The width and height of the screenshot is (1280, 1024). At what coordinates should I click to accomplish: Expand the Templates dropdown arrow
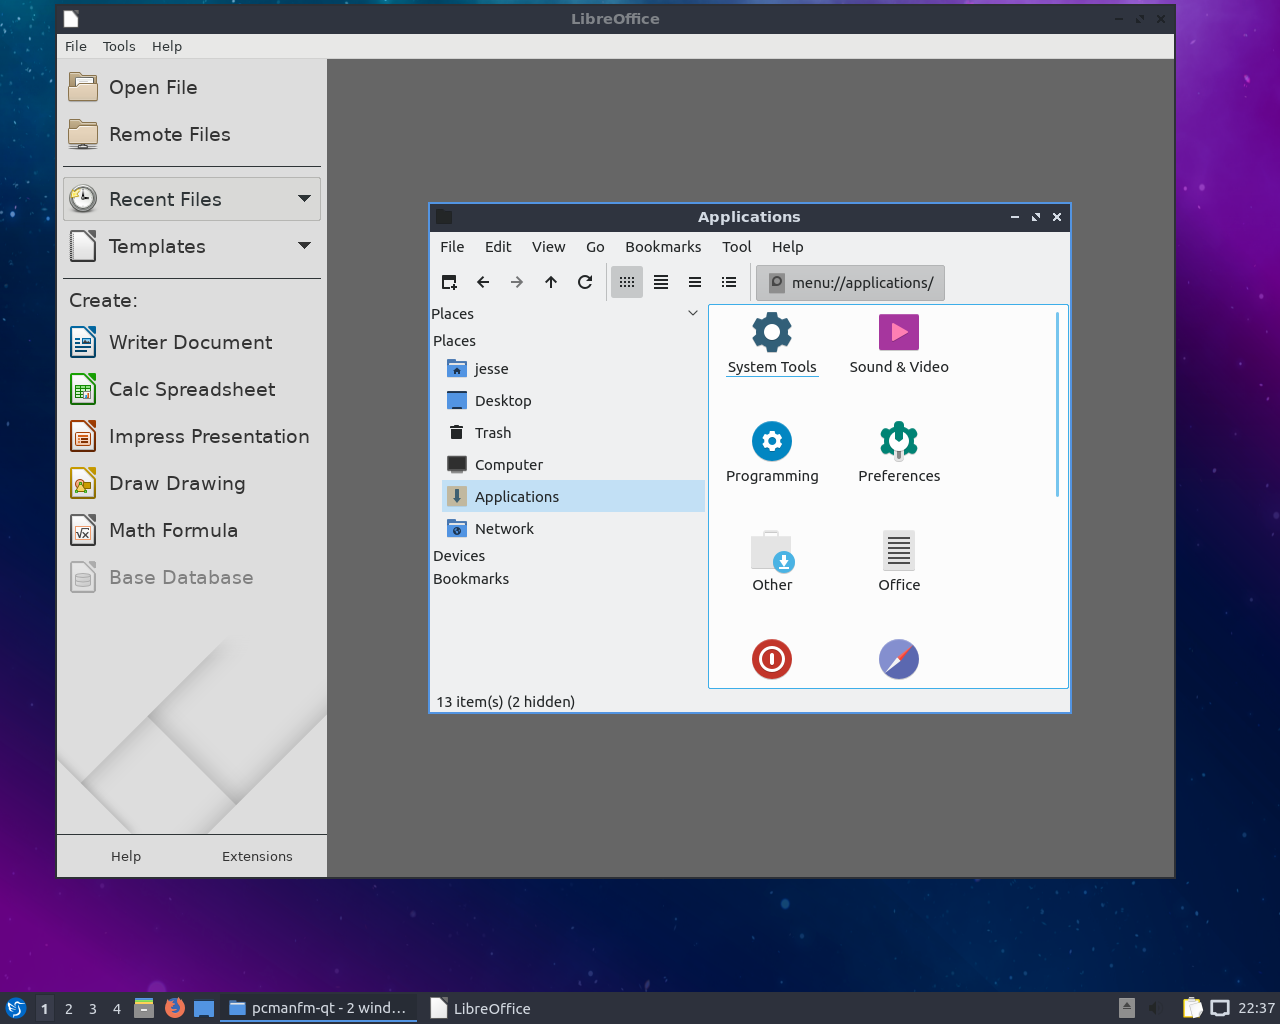coord(304,246)
